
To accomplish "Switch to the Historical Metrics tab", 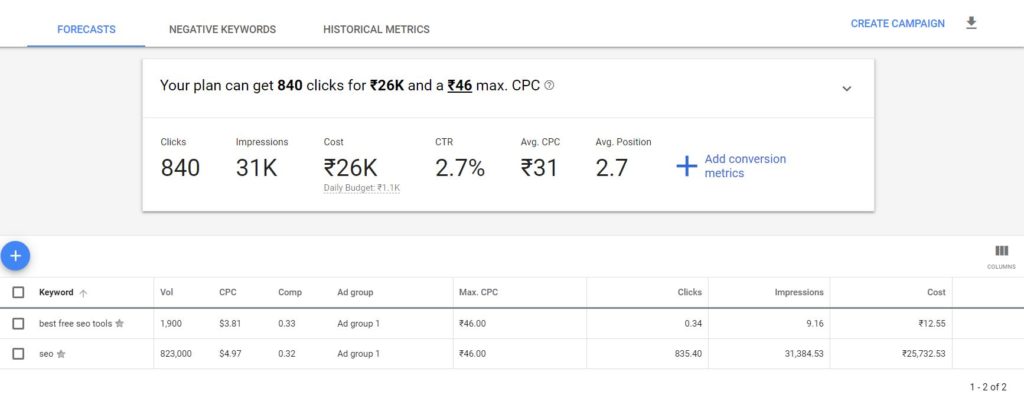I will pos(376,29).
